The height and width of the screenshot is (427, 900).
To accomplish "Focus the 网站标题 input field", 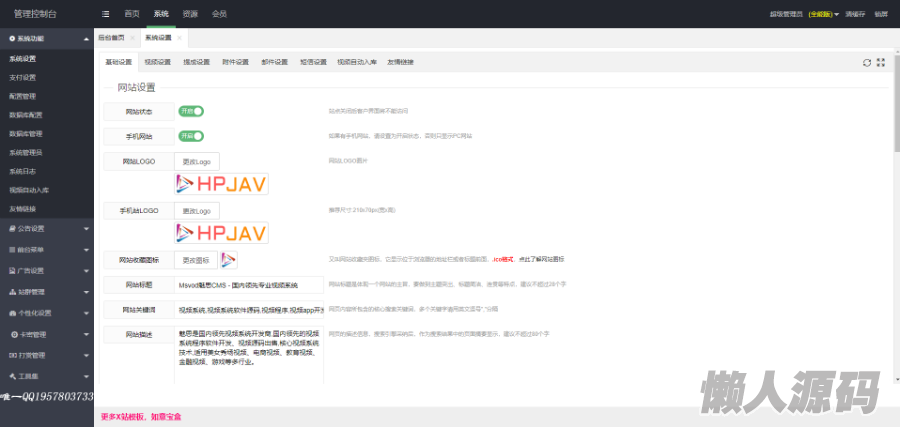I will [249, 285].
